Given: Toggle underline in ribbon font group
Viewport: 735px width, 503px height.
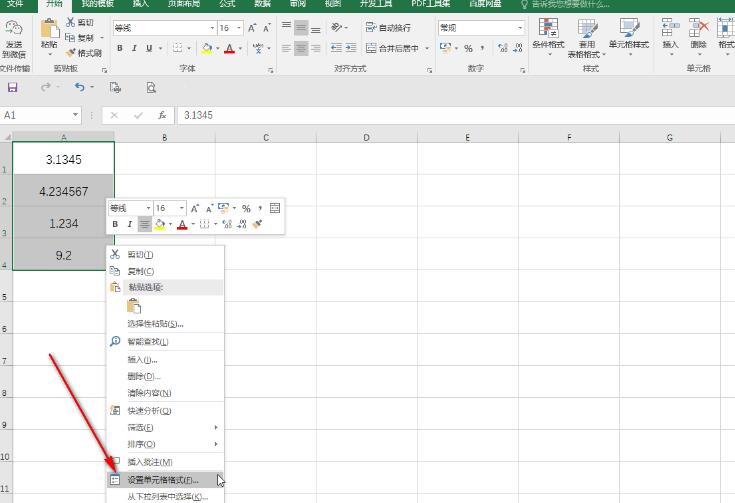Looking at the screenshot, I should pos(149,48).
